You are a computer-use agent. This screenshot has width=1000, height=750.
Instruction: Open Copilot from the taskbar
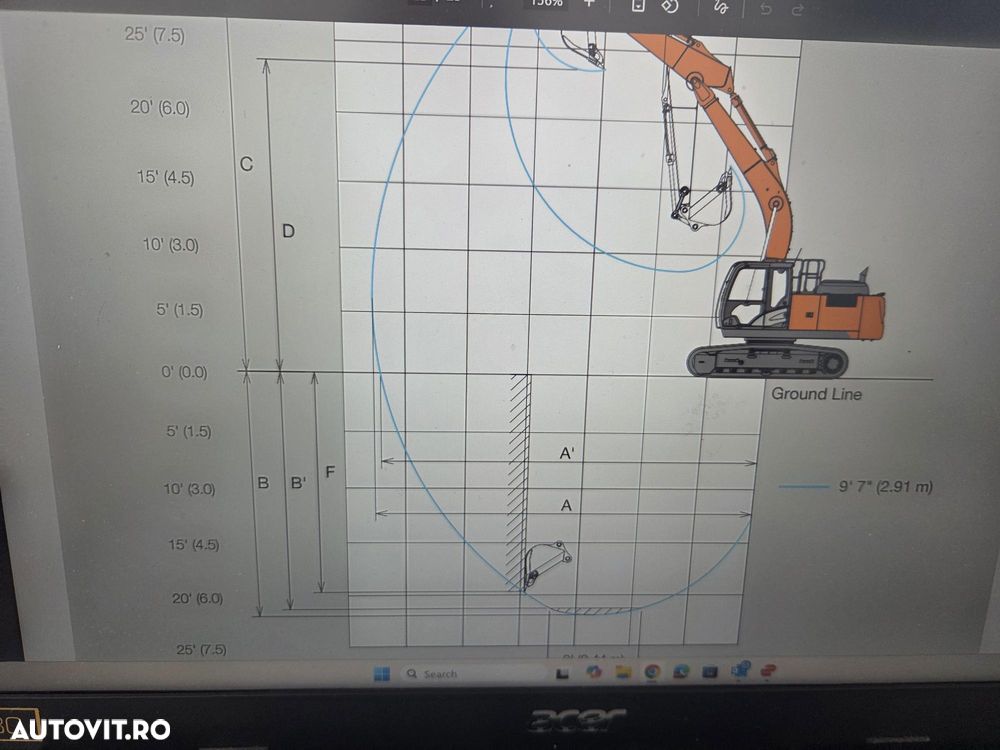pos(594,672)
